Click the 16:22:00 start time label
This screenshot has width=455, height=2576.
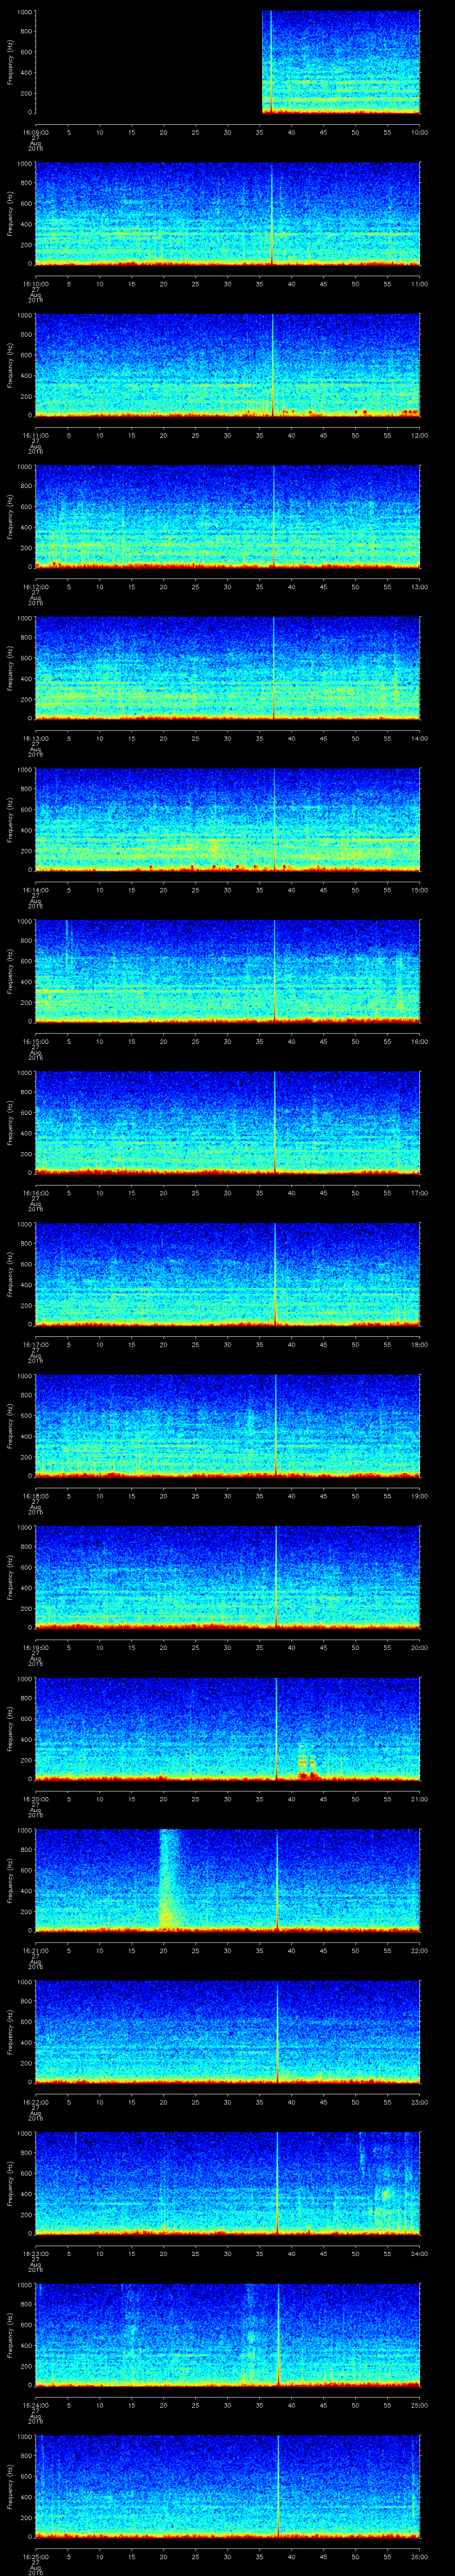(x=35, y=2101)
